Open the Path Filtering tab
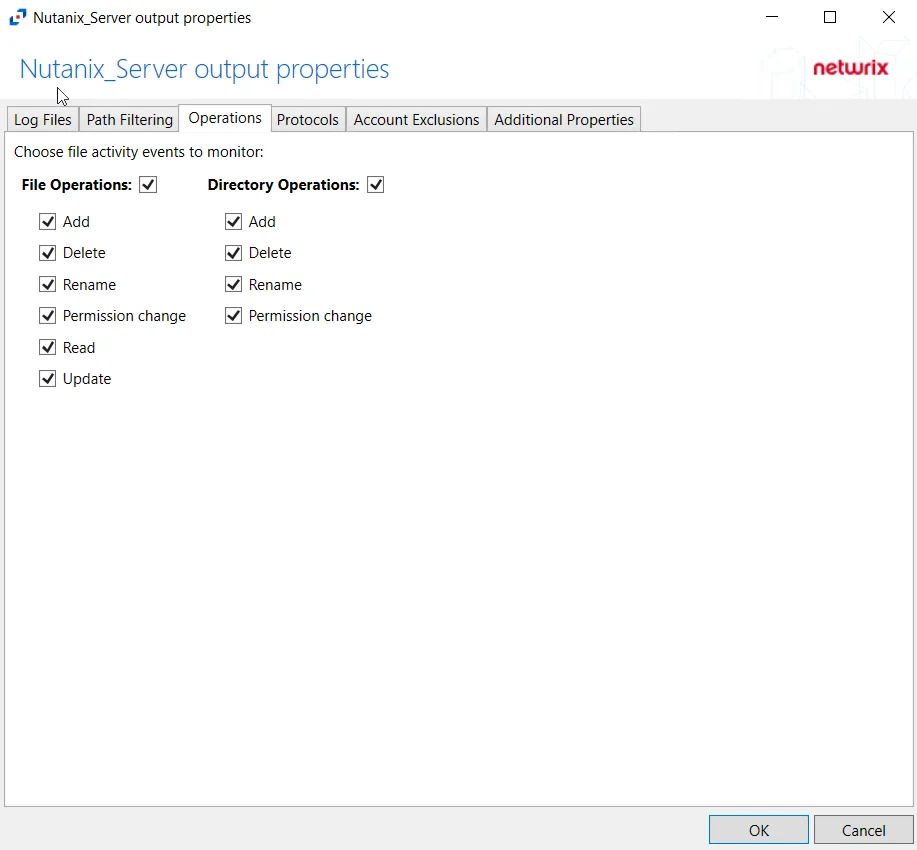The height and width of the screenshot is (850, 917). point(129,119)
